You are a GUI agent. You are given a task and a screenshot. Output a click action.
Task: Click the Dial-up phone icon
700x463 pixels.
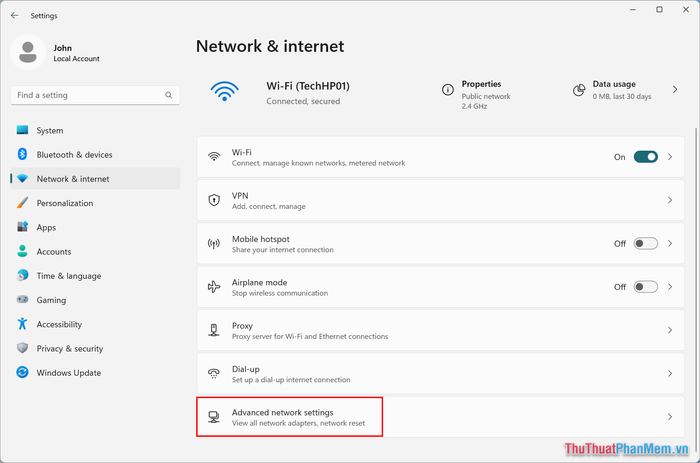pos(214,373)
